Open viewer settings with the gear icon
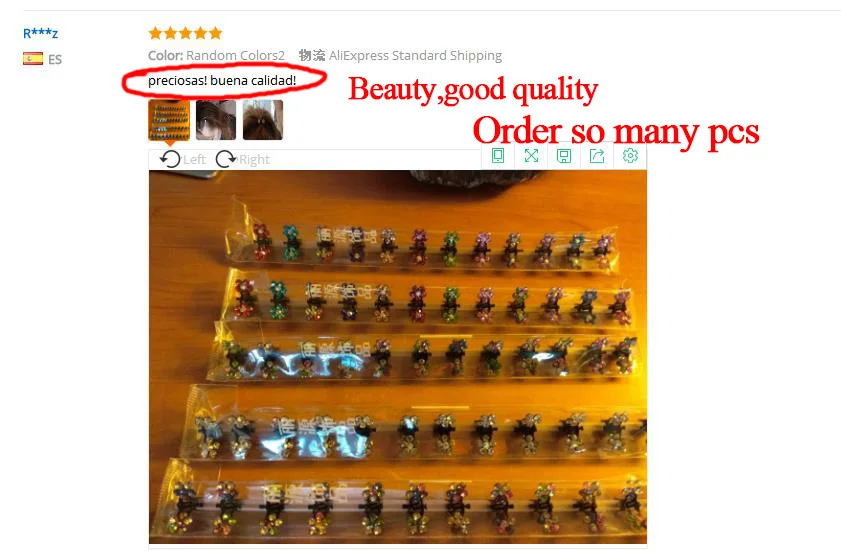This screenshot has width=841, height=551. click(630, 156)
